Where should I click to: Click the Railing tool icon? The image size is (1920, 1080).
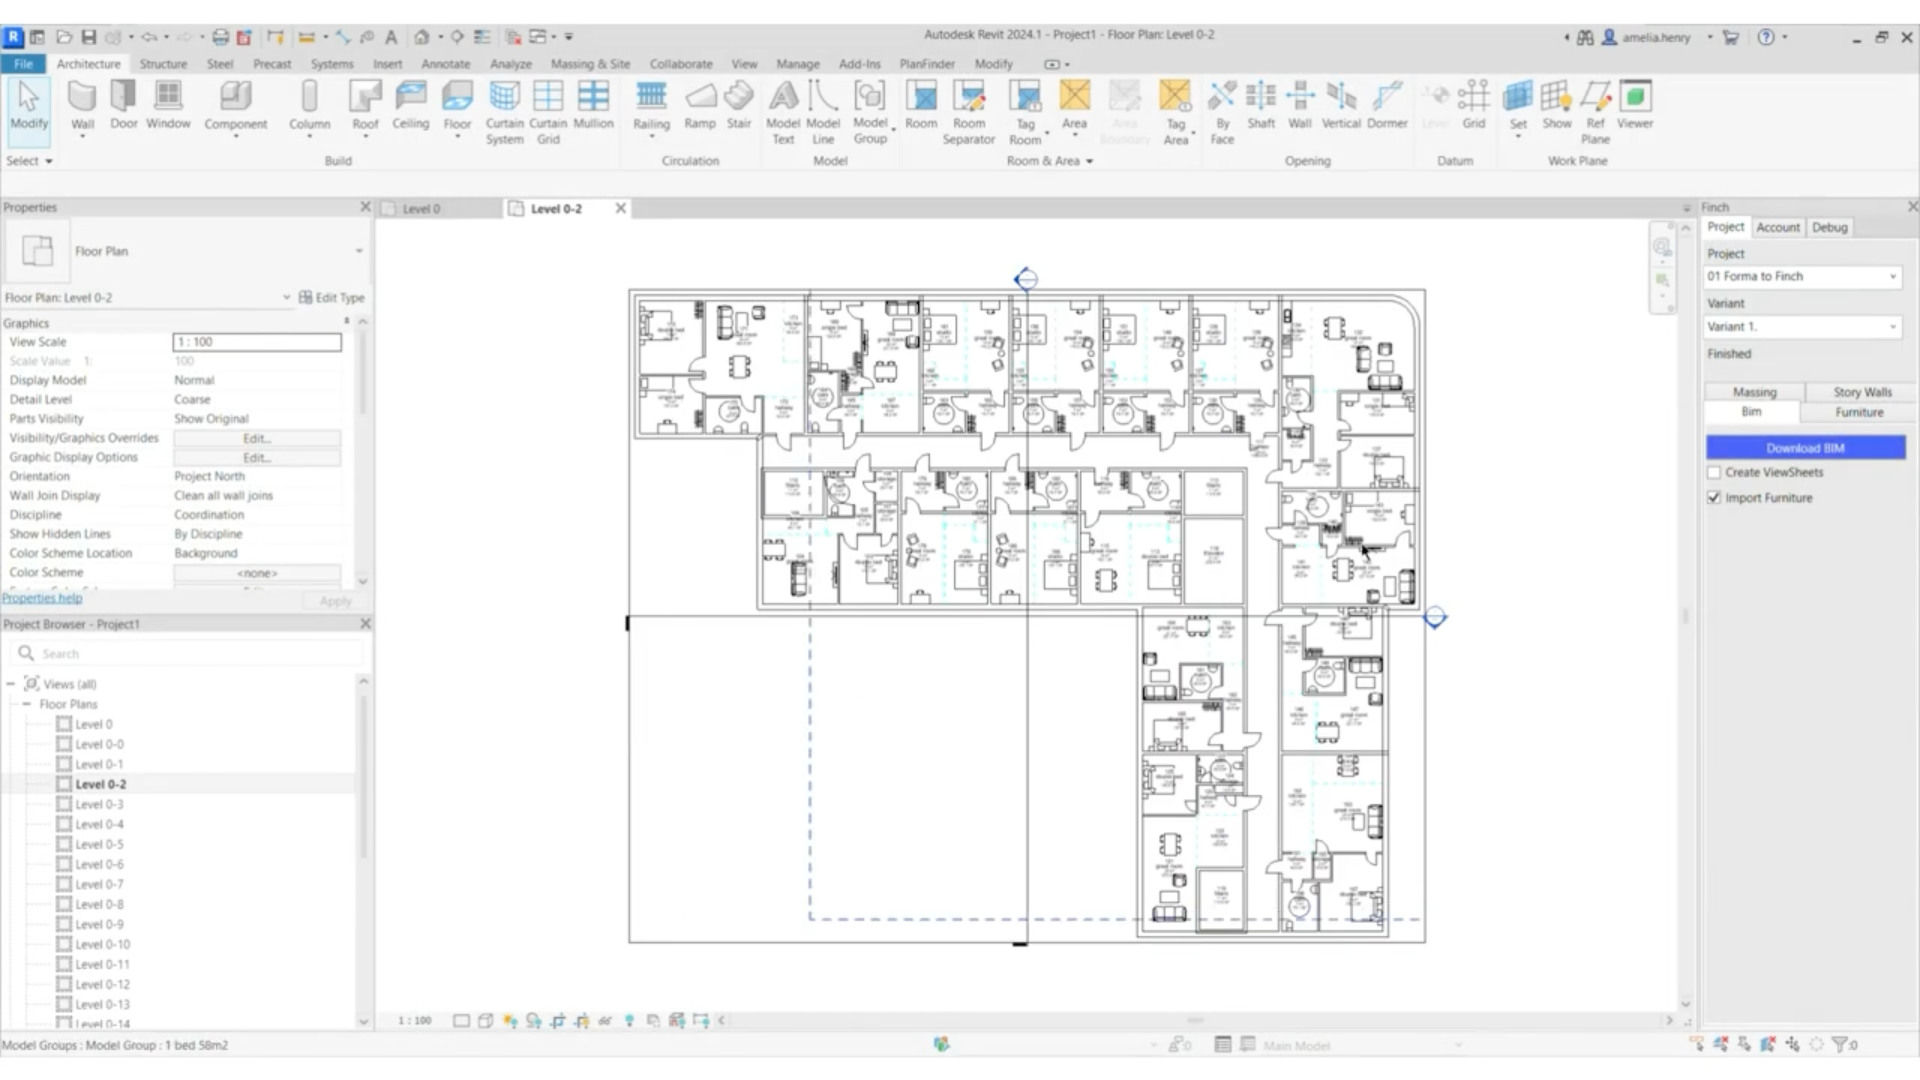pos(651,105)
